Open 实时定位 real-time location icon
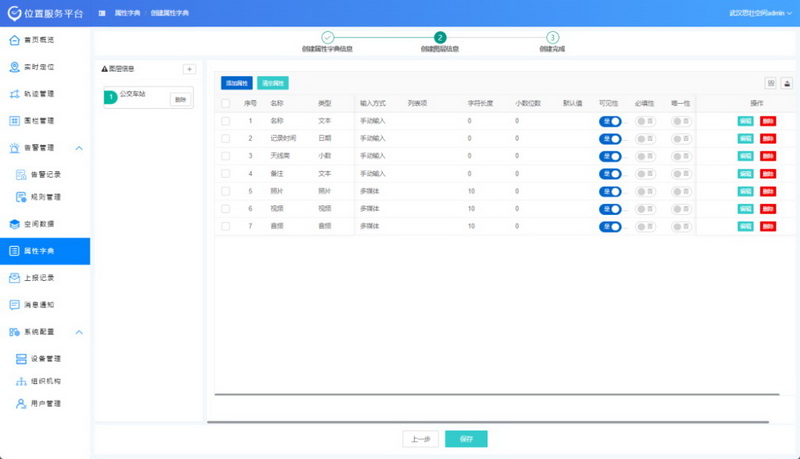Image resolution: width=800 pixels, height=459 pixels. pos(14,68)
